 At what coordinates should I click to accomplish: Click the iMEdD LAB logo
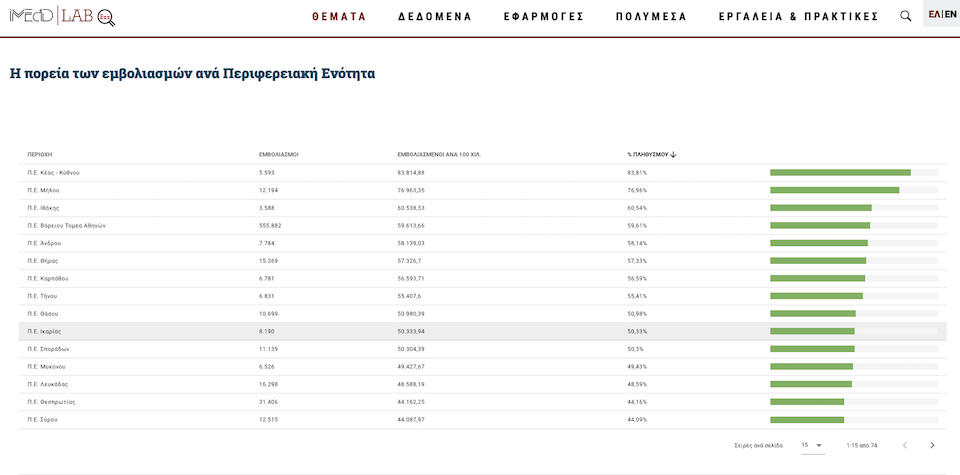(x=62, y=16)
